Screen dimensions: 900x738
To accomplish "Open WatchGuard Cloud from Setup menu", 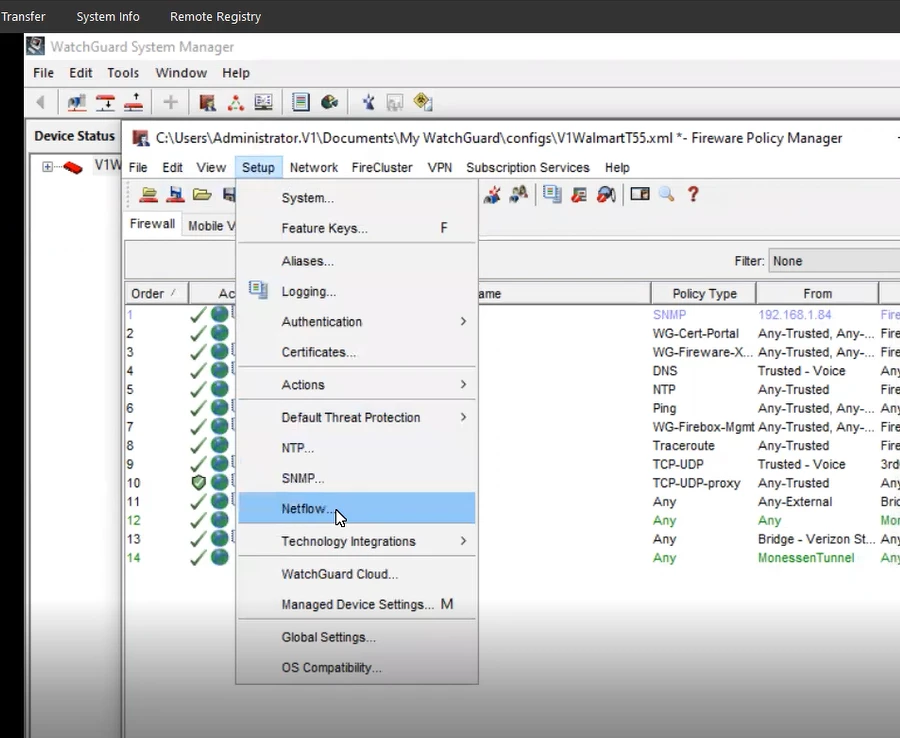I will click(x=356, y=574).
